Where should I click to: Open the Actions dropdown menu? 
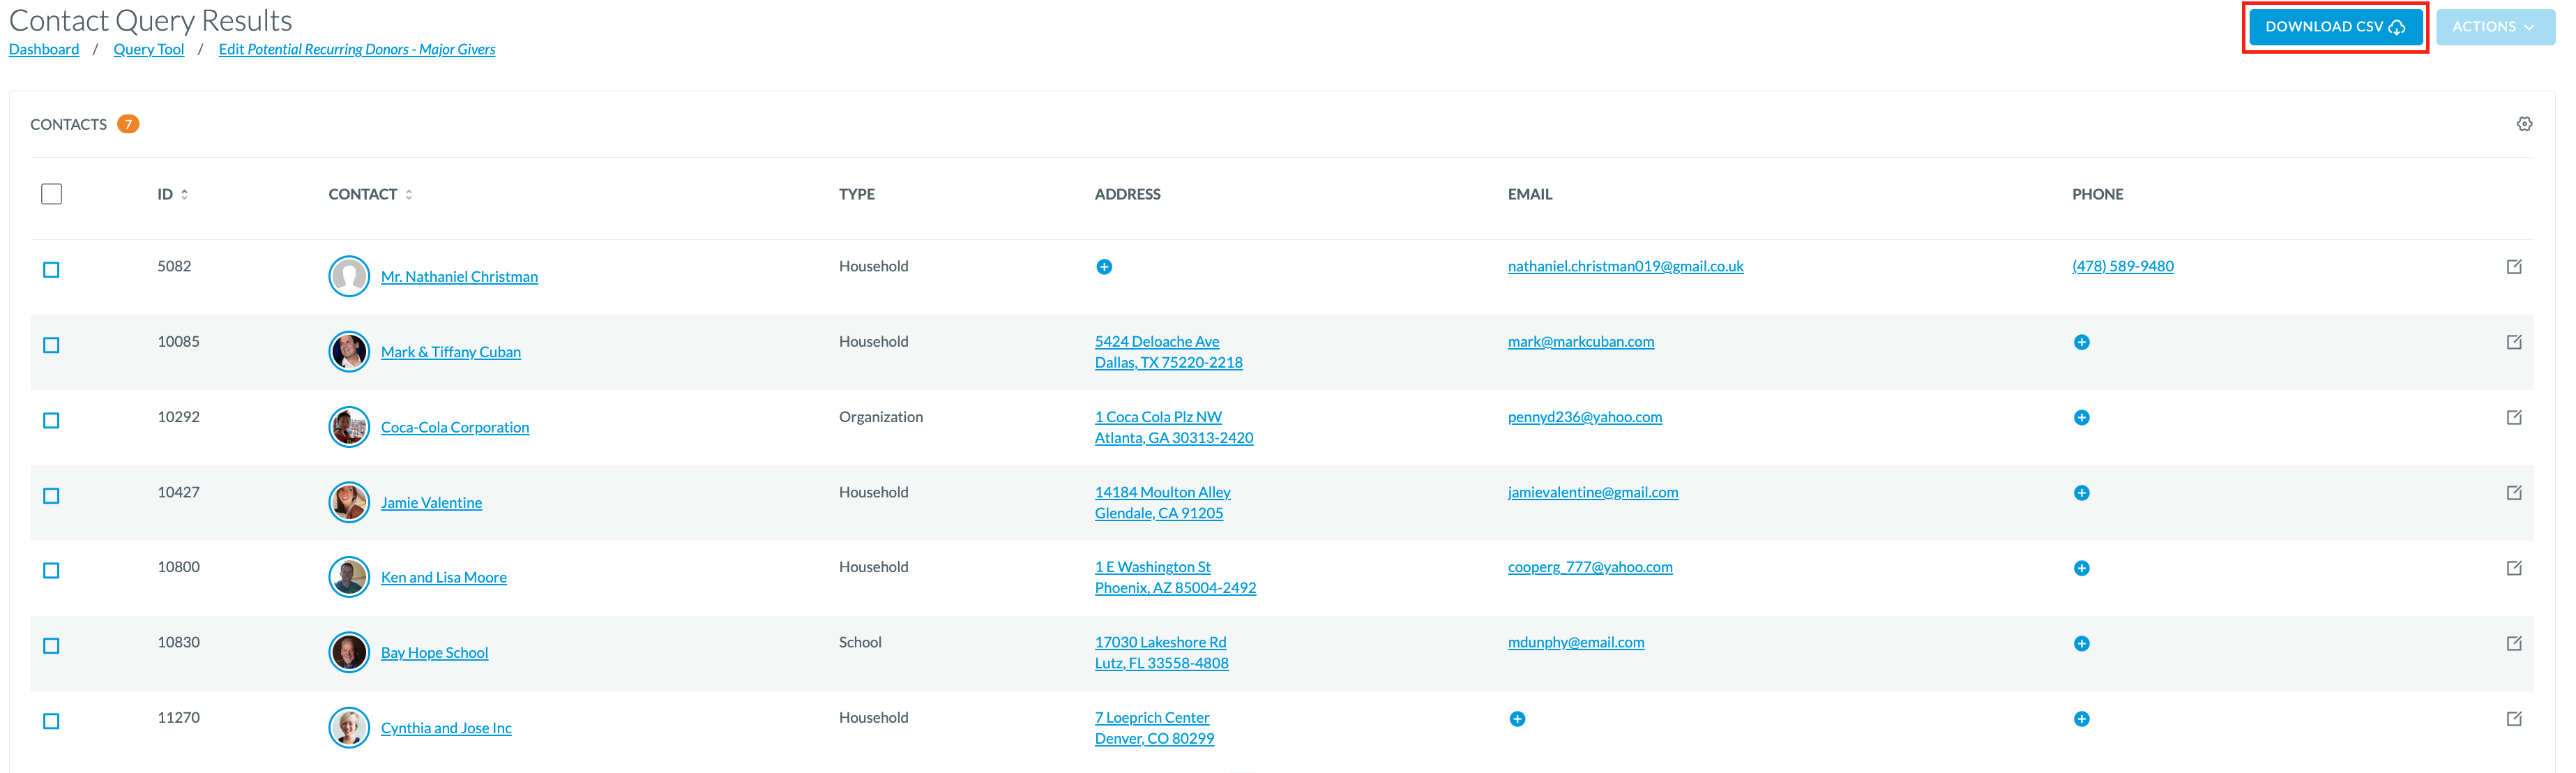click(x=2494, y=27)
